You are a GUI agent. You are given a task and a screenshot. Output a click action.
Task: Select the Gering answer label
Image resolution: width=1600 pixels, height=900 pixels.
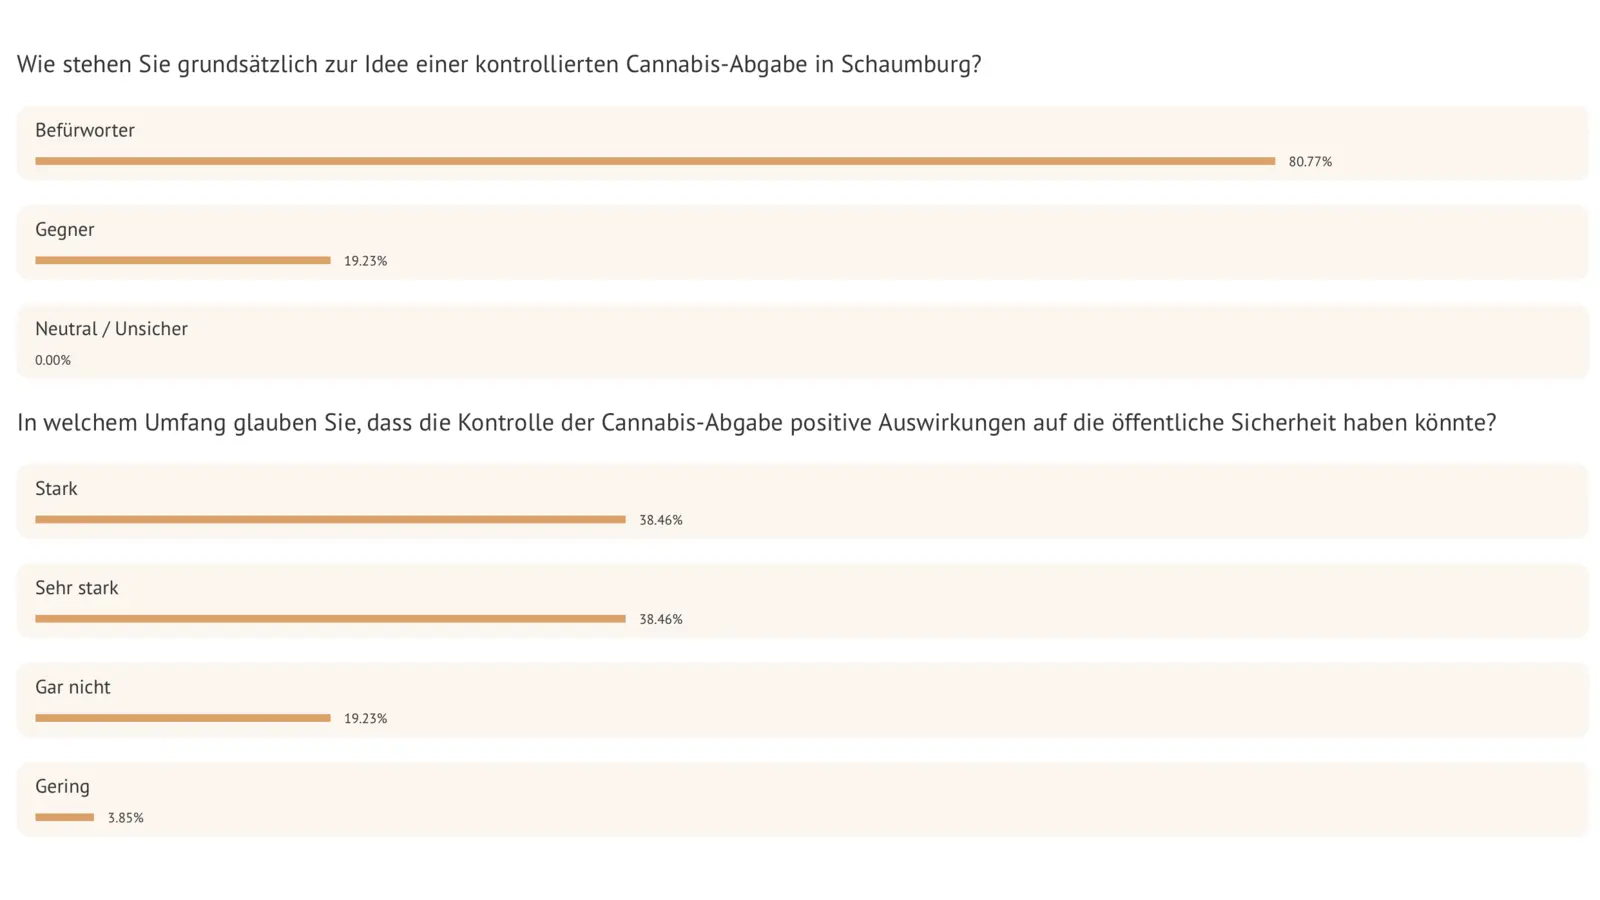point(62,786)
